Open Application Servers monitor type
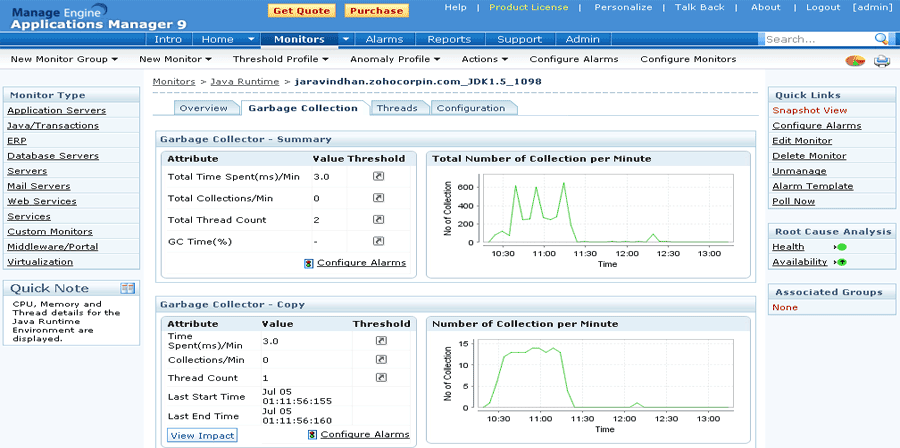900x448 pixels. pyautogui.click(x=56, y=110)
